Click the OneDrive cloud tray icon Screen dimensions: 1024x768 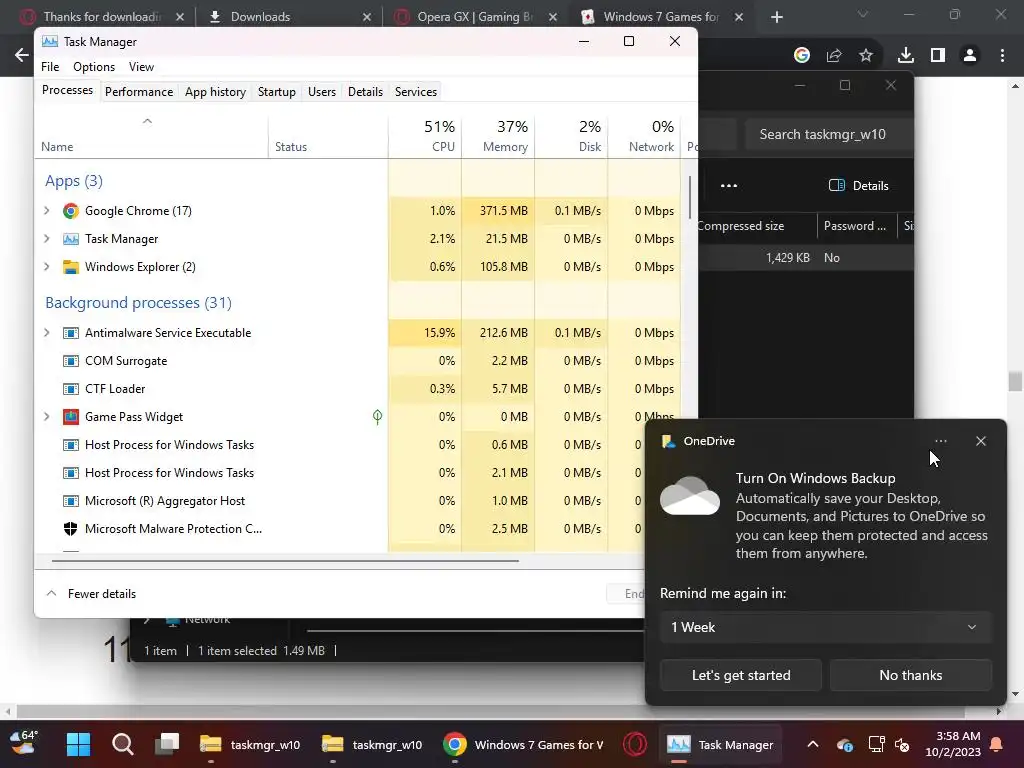(844, 744)
